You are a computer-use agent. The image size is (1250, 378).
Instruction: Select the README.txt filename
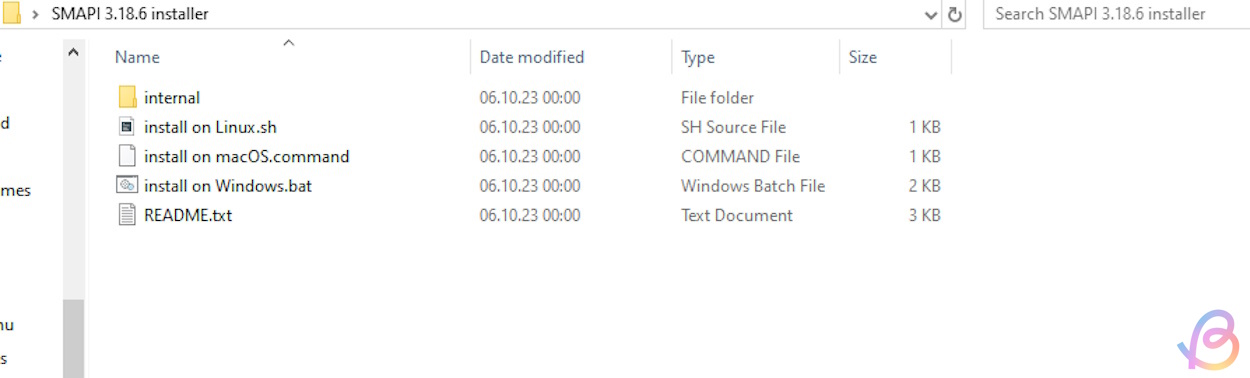click(x=188, y=215)
